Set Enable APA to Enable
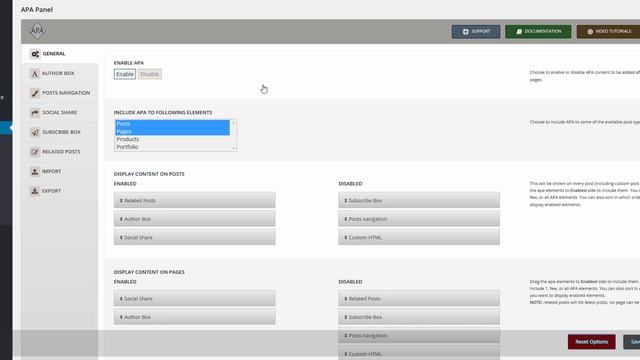The image size is (640, 360). coord(124,74)
